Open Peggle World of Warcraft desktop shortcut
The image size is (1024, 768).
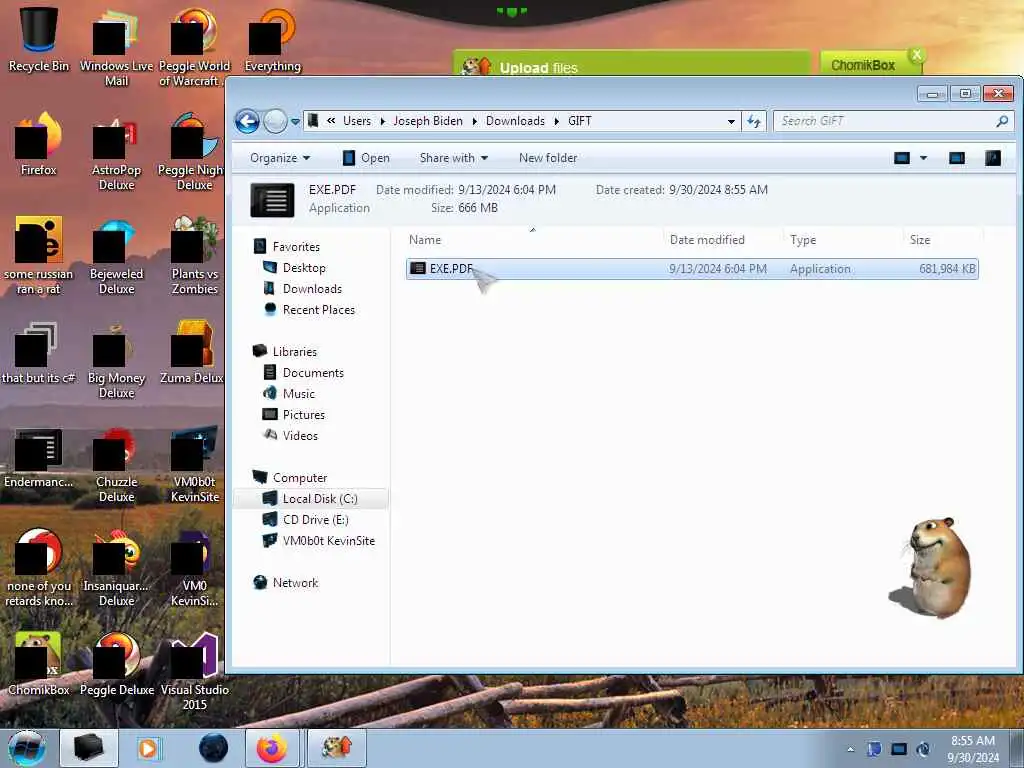[195, 47]
